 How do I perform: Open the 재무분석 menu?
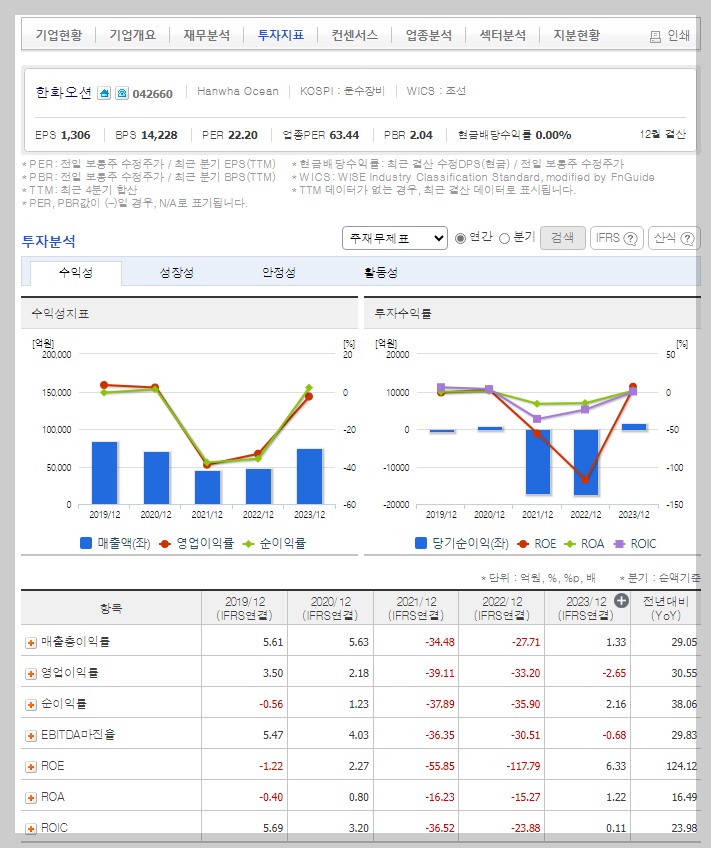click(207, 35)
